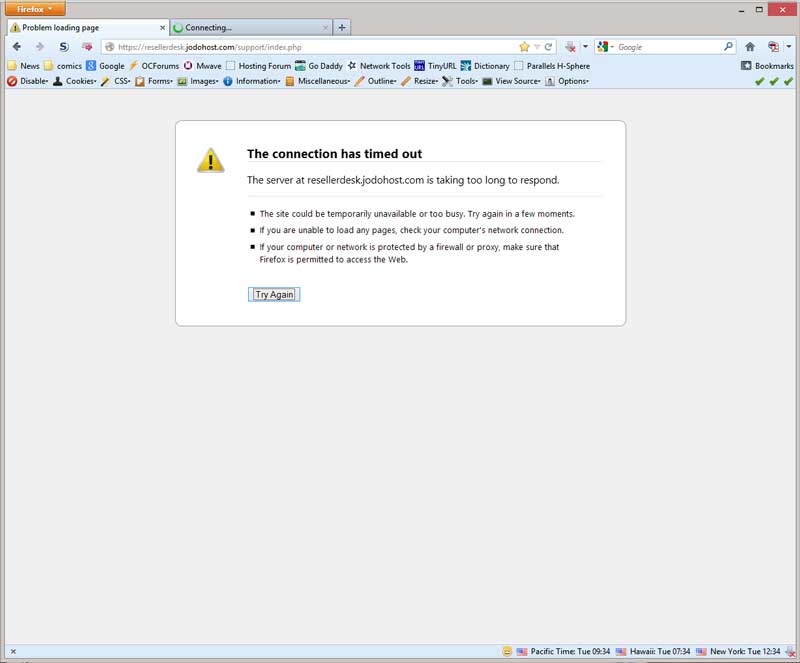
Task: Expand the CSS developer menu
Action: pos(116,81)
